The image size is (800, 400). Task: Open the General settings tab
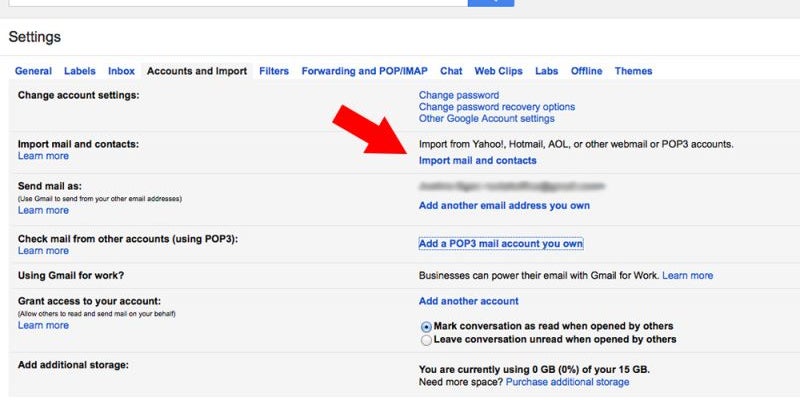click(x=33, y=71)
